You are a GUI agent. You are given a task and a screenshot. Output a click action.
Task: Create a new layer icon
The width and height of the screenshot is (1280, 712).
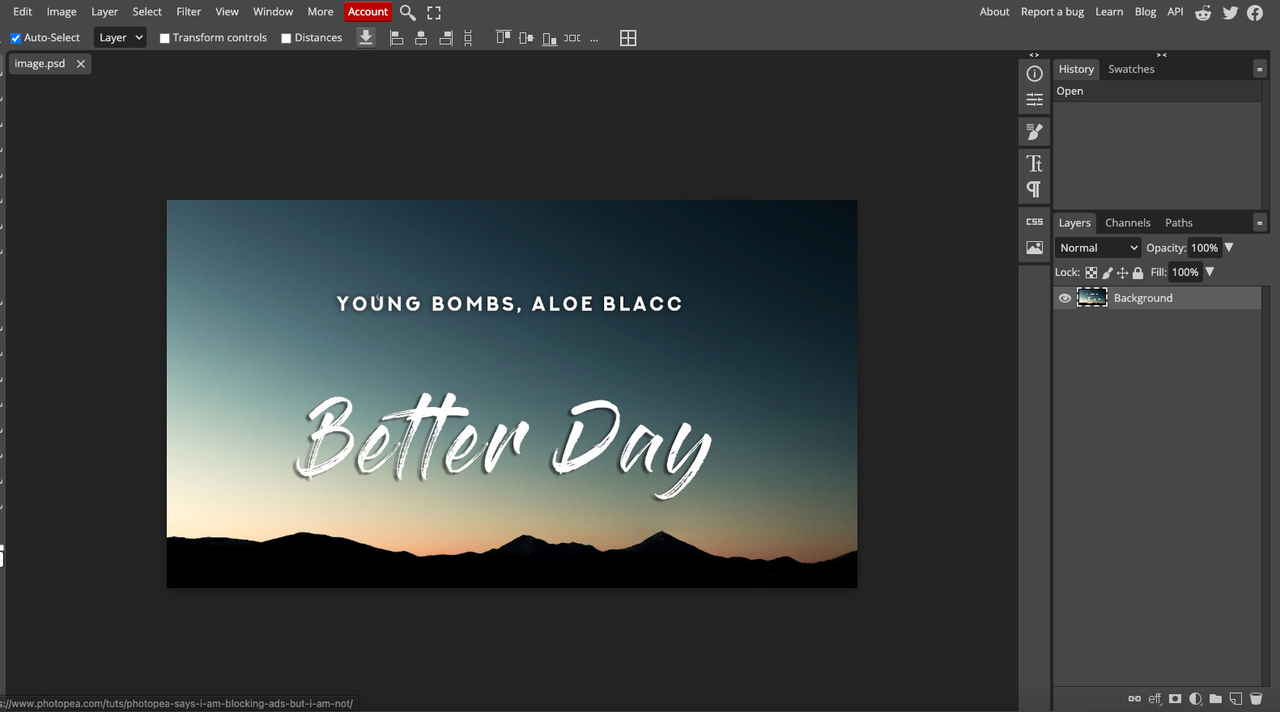[1235, 699]
